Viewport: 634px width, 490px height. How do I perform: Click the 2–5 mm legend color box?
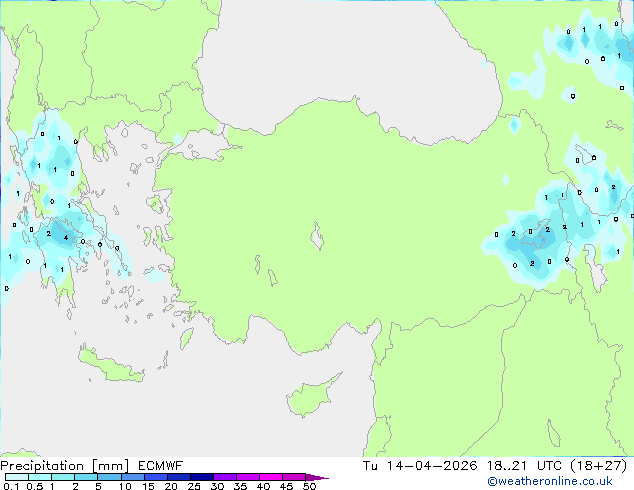pos(86,477)
